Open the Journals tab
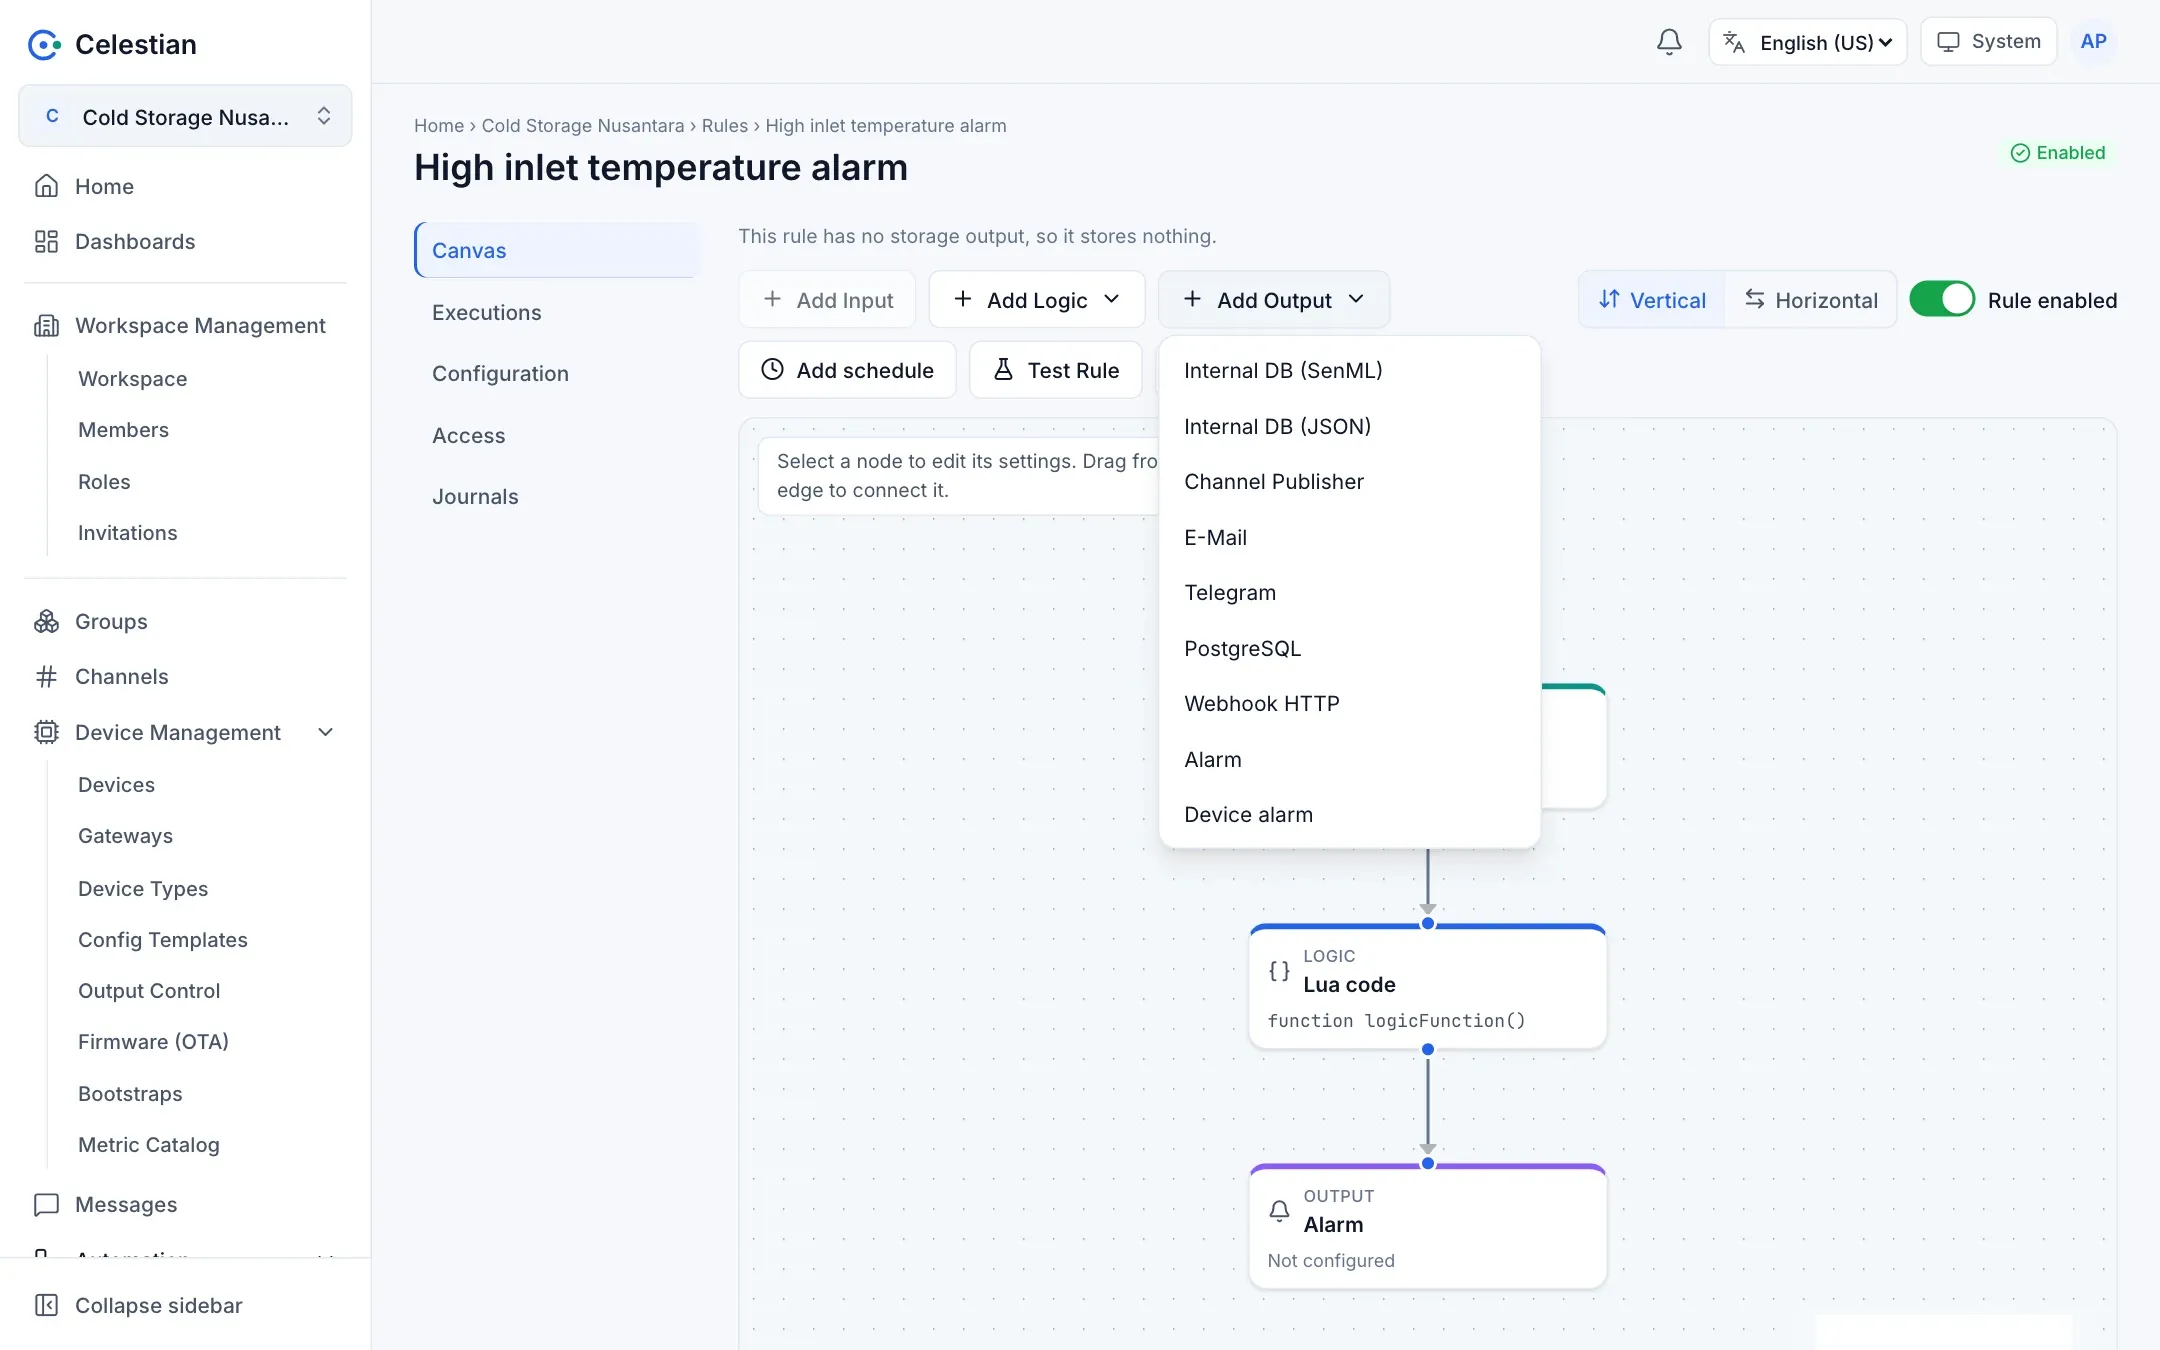This screenshot has width=2160, height=1350. click(x=556, y=496)
